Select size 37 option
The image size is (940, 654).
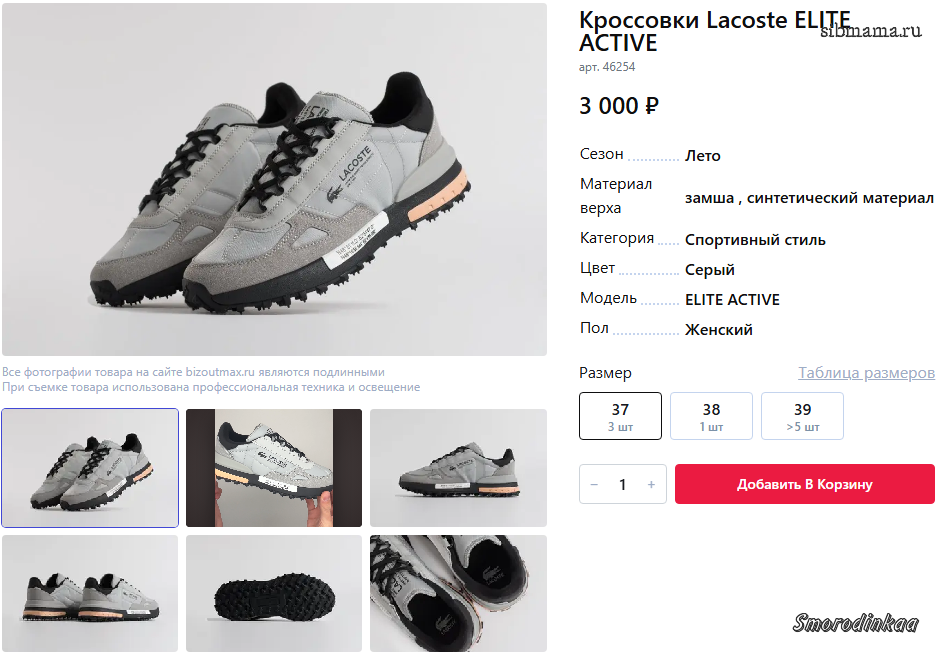pyautogui.click(x=620, y=415)
